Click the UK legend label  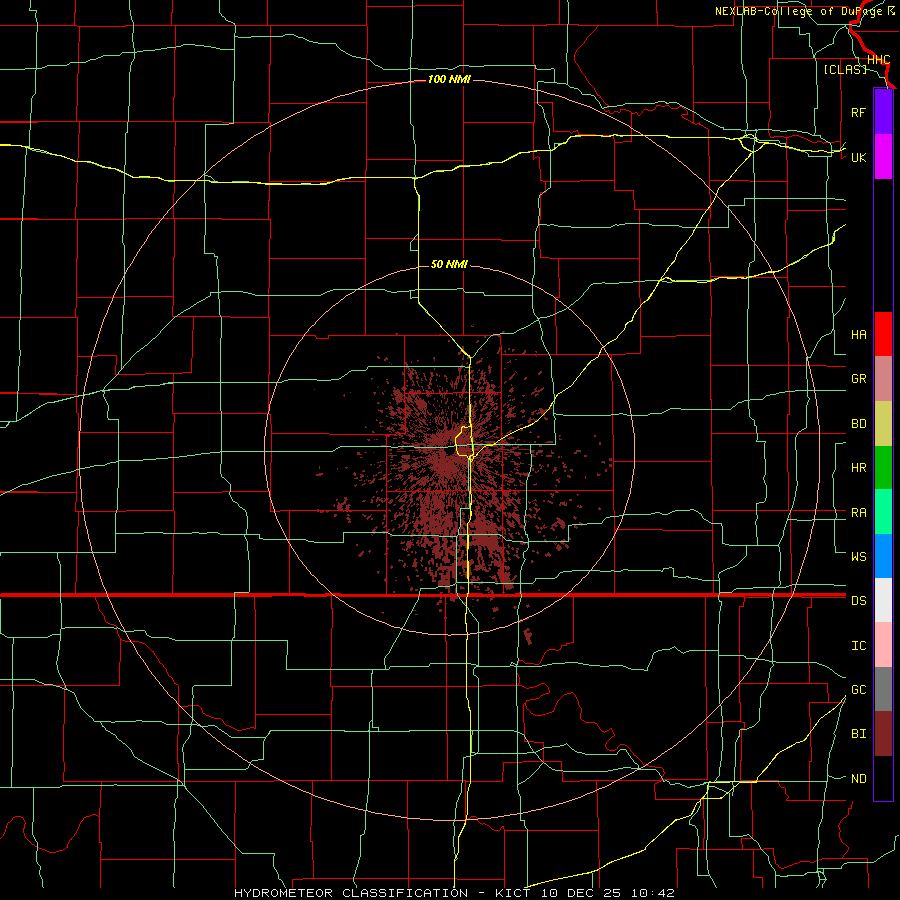click(x=858, y=157)
